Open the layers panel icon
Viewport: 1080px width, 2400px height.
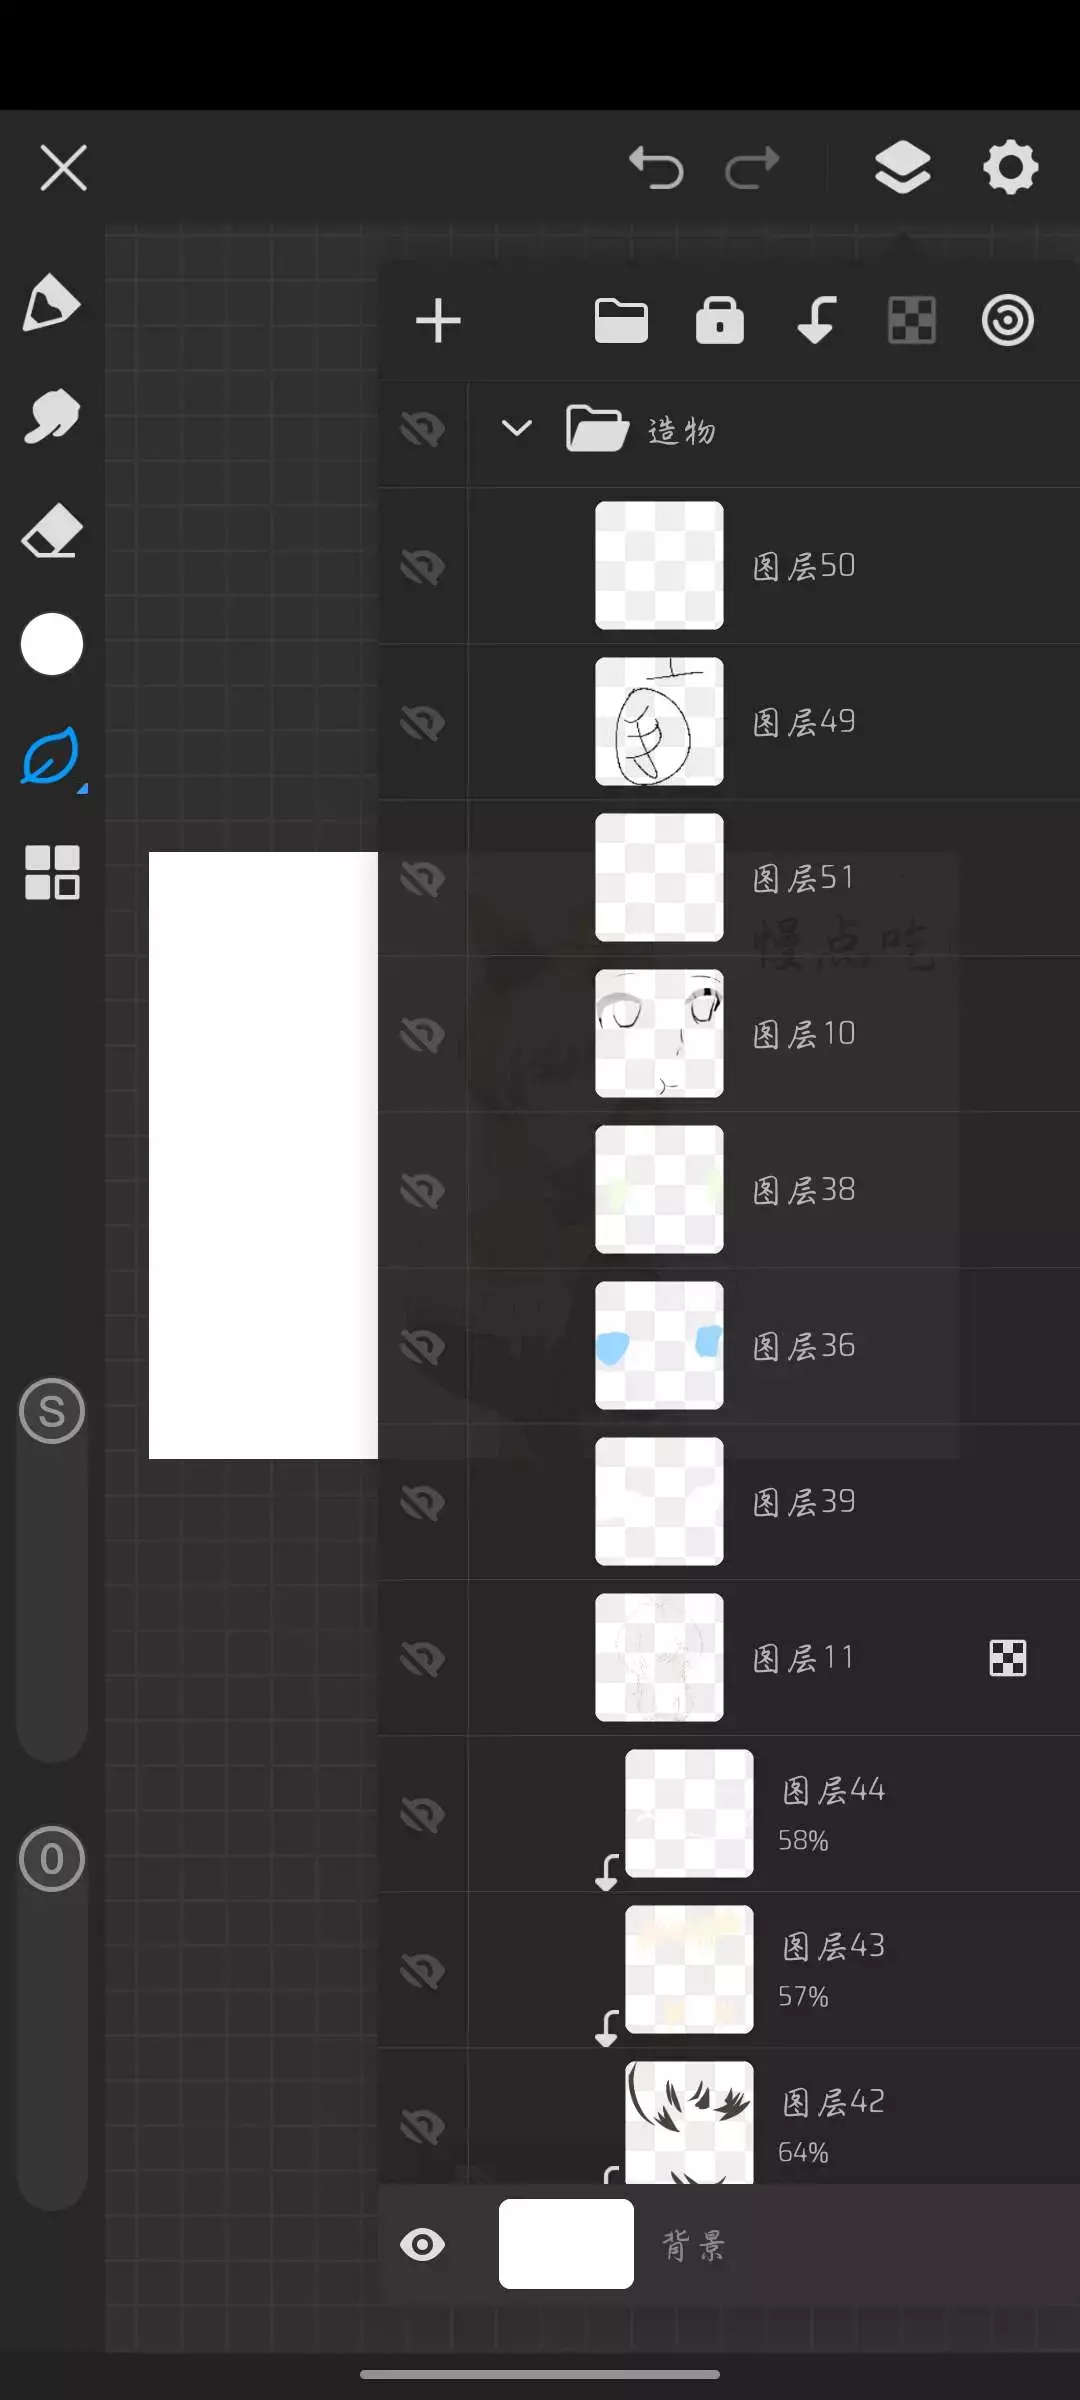click(902, 167)
